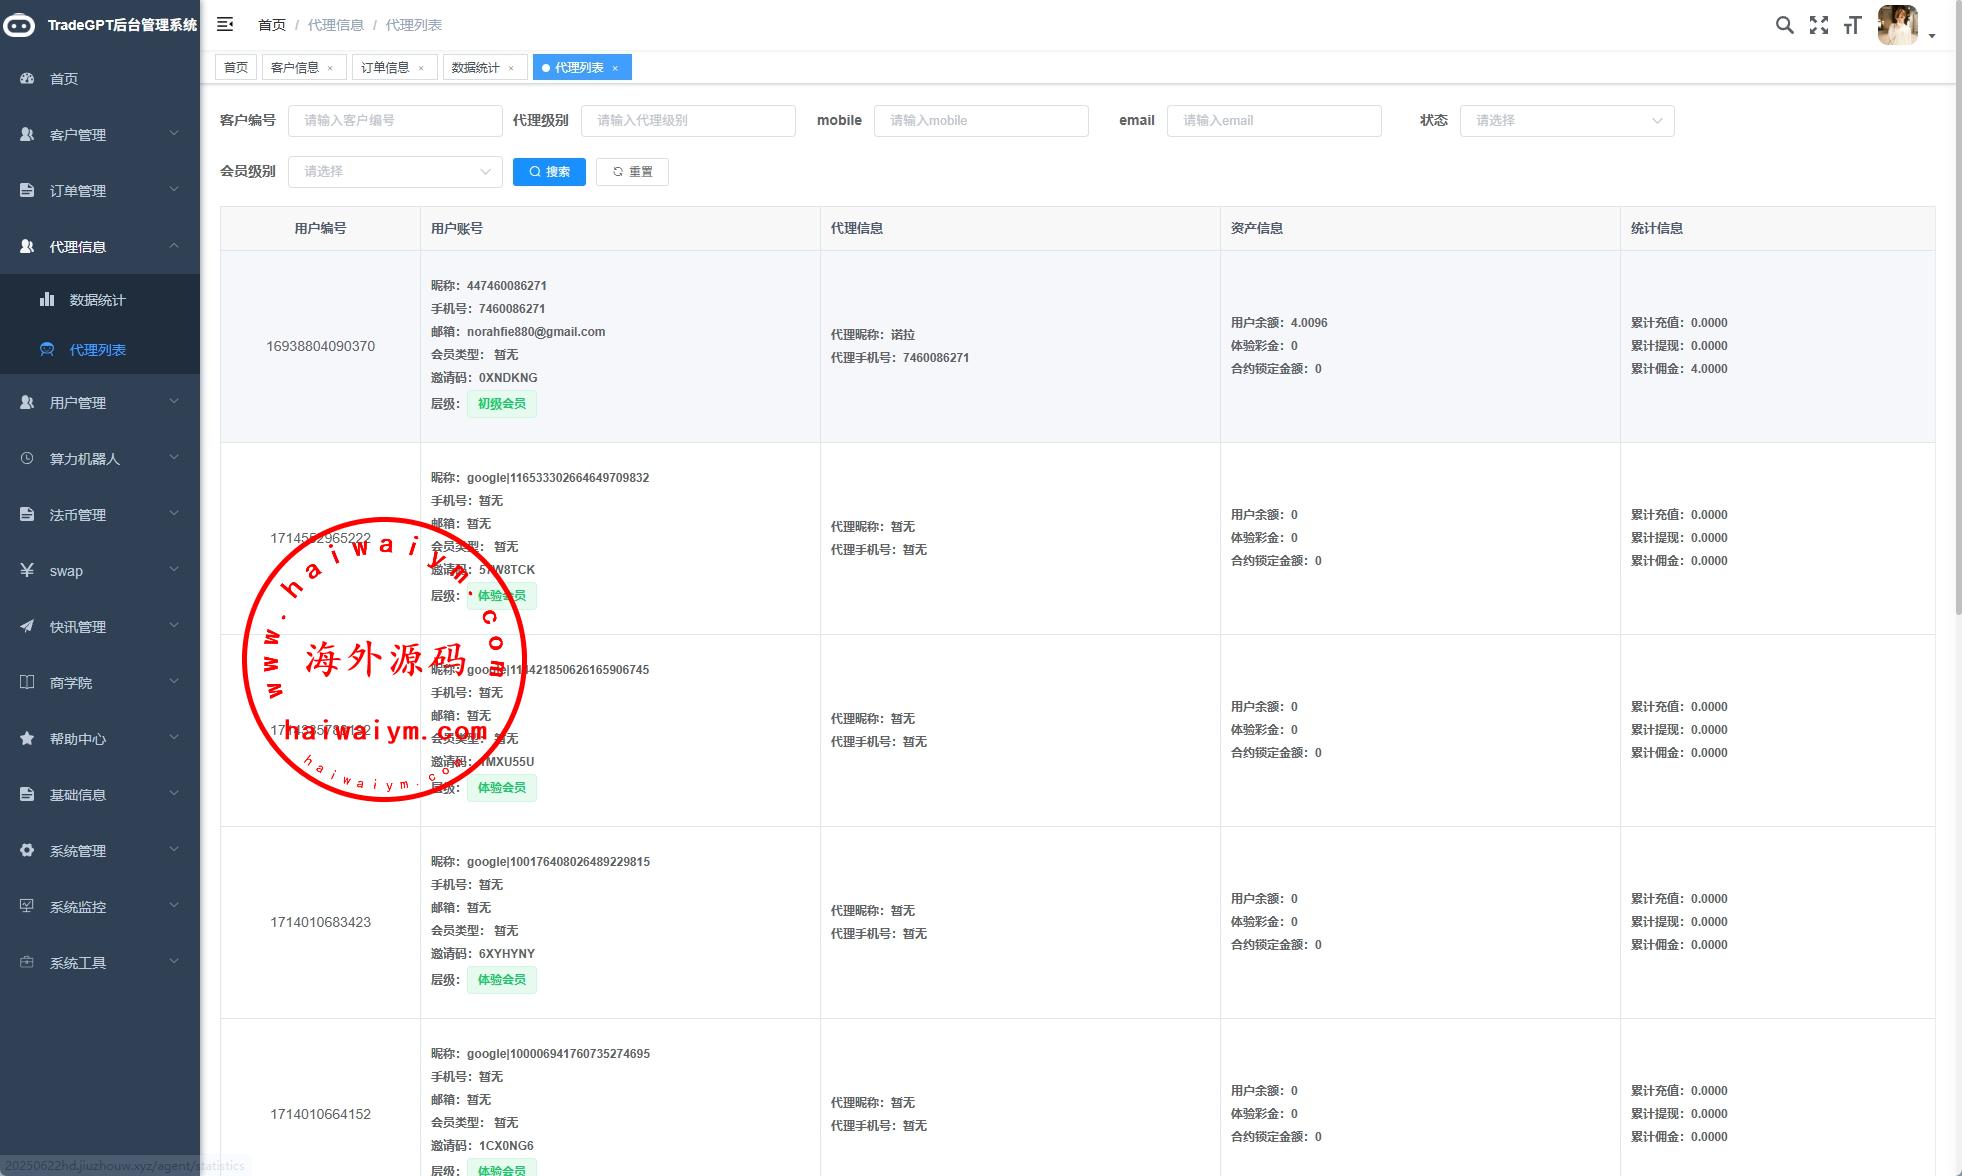Close the 客户信息 tab
This screenshot has height=1176, width=1962.
330,68
